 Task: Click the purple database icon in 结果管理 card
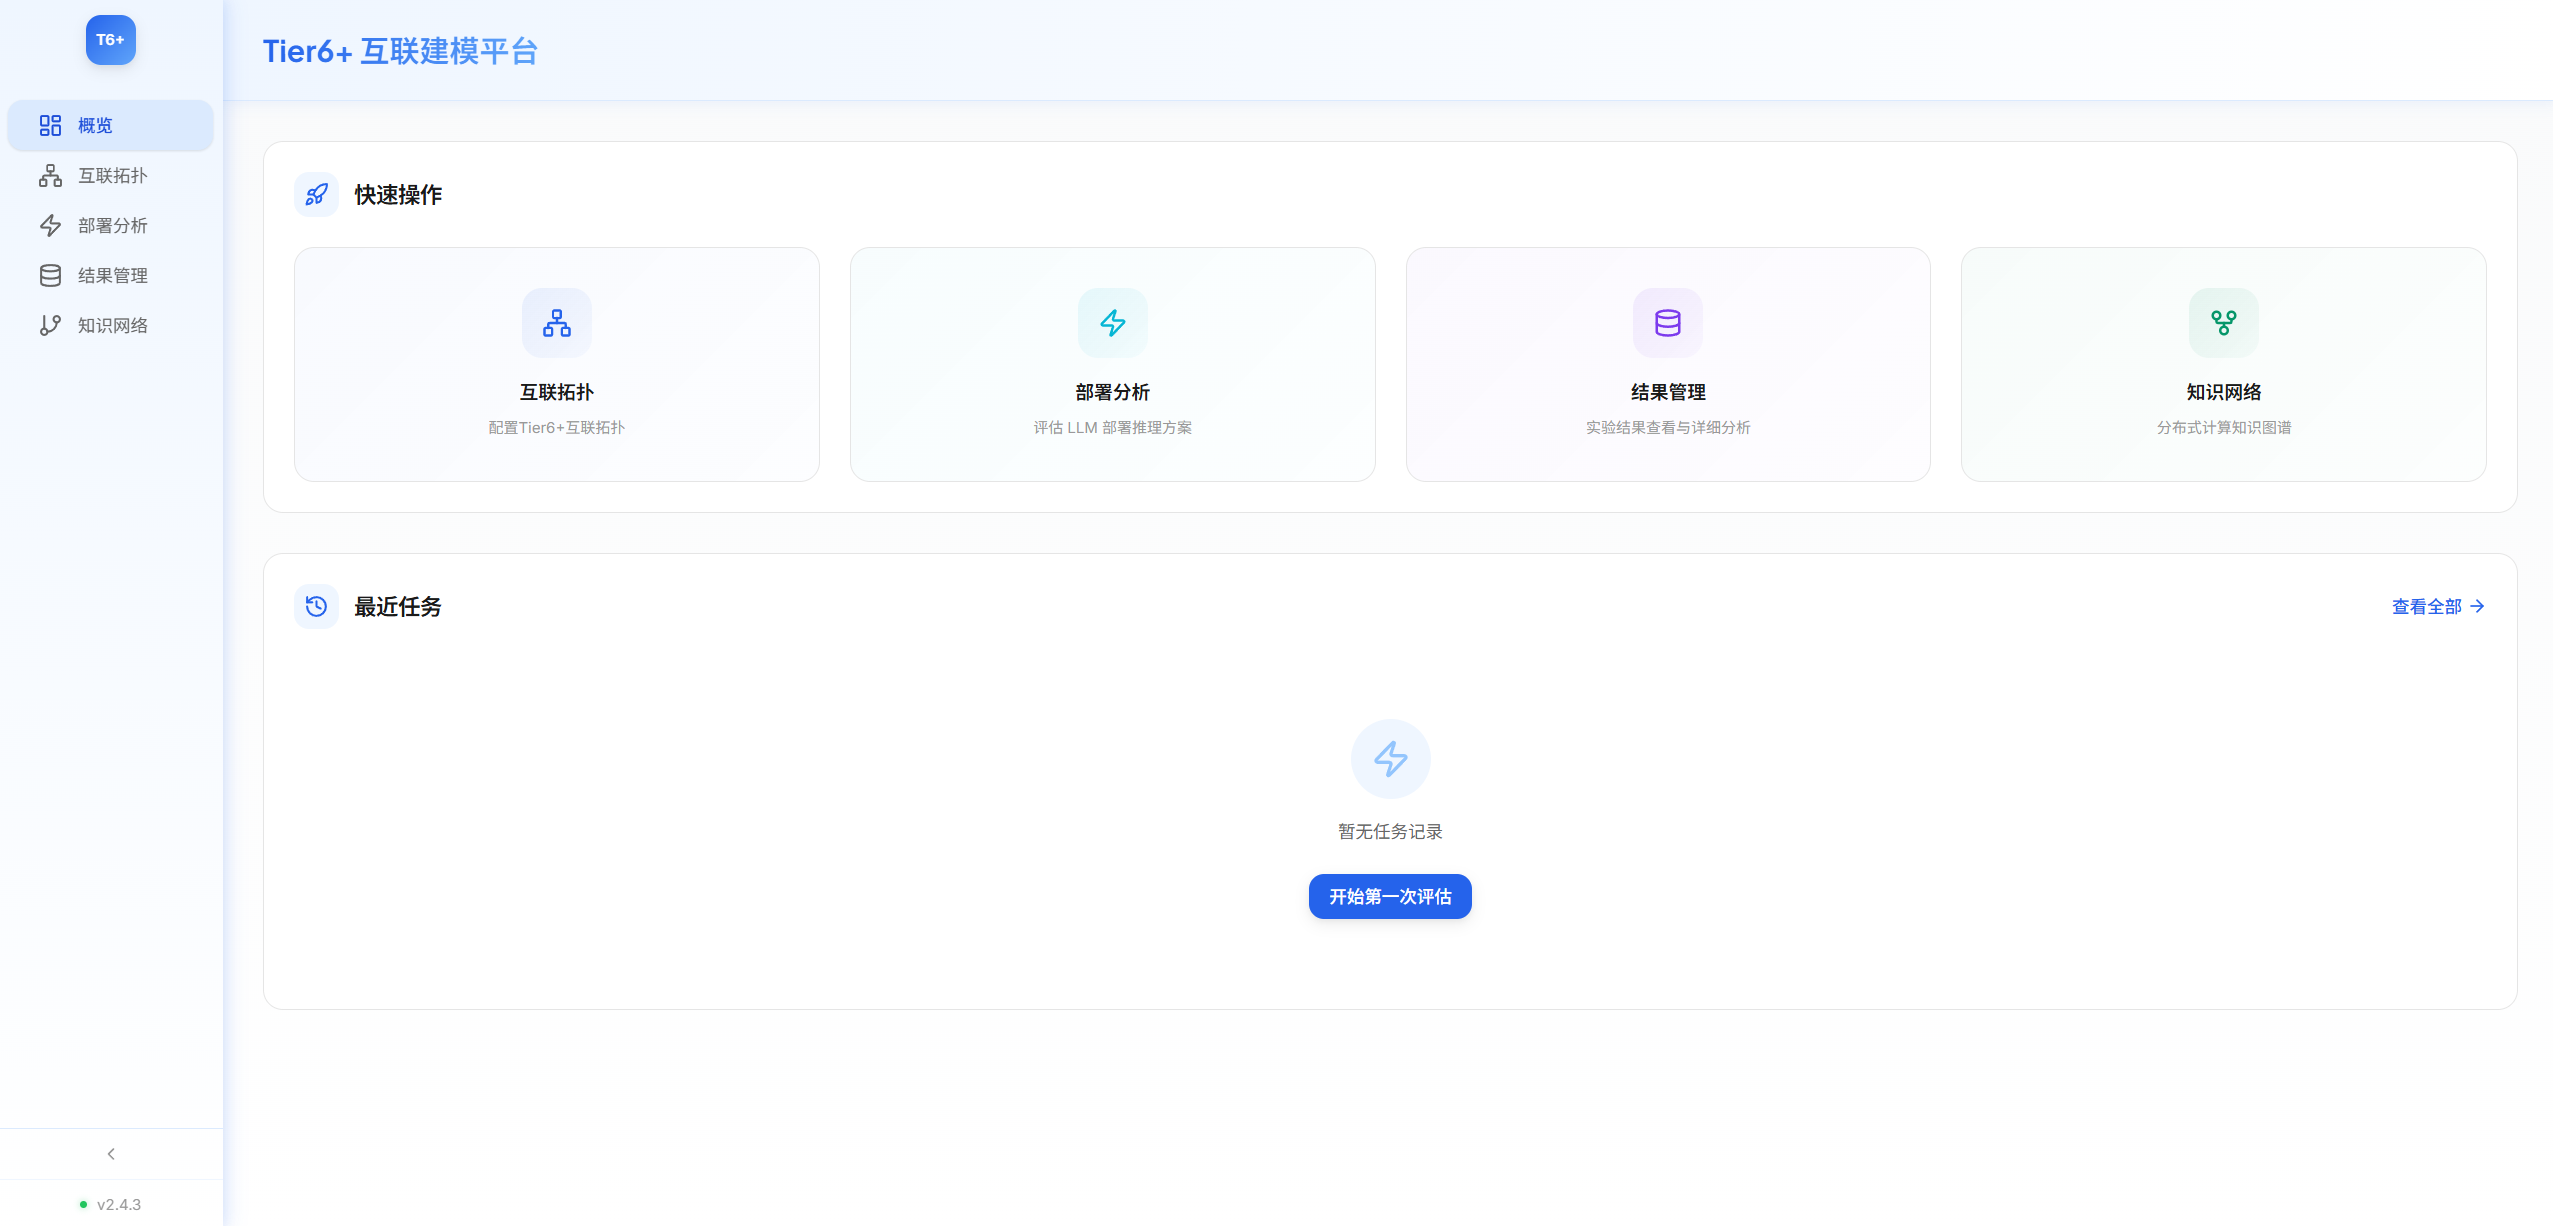[1667, 323]
